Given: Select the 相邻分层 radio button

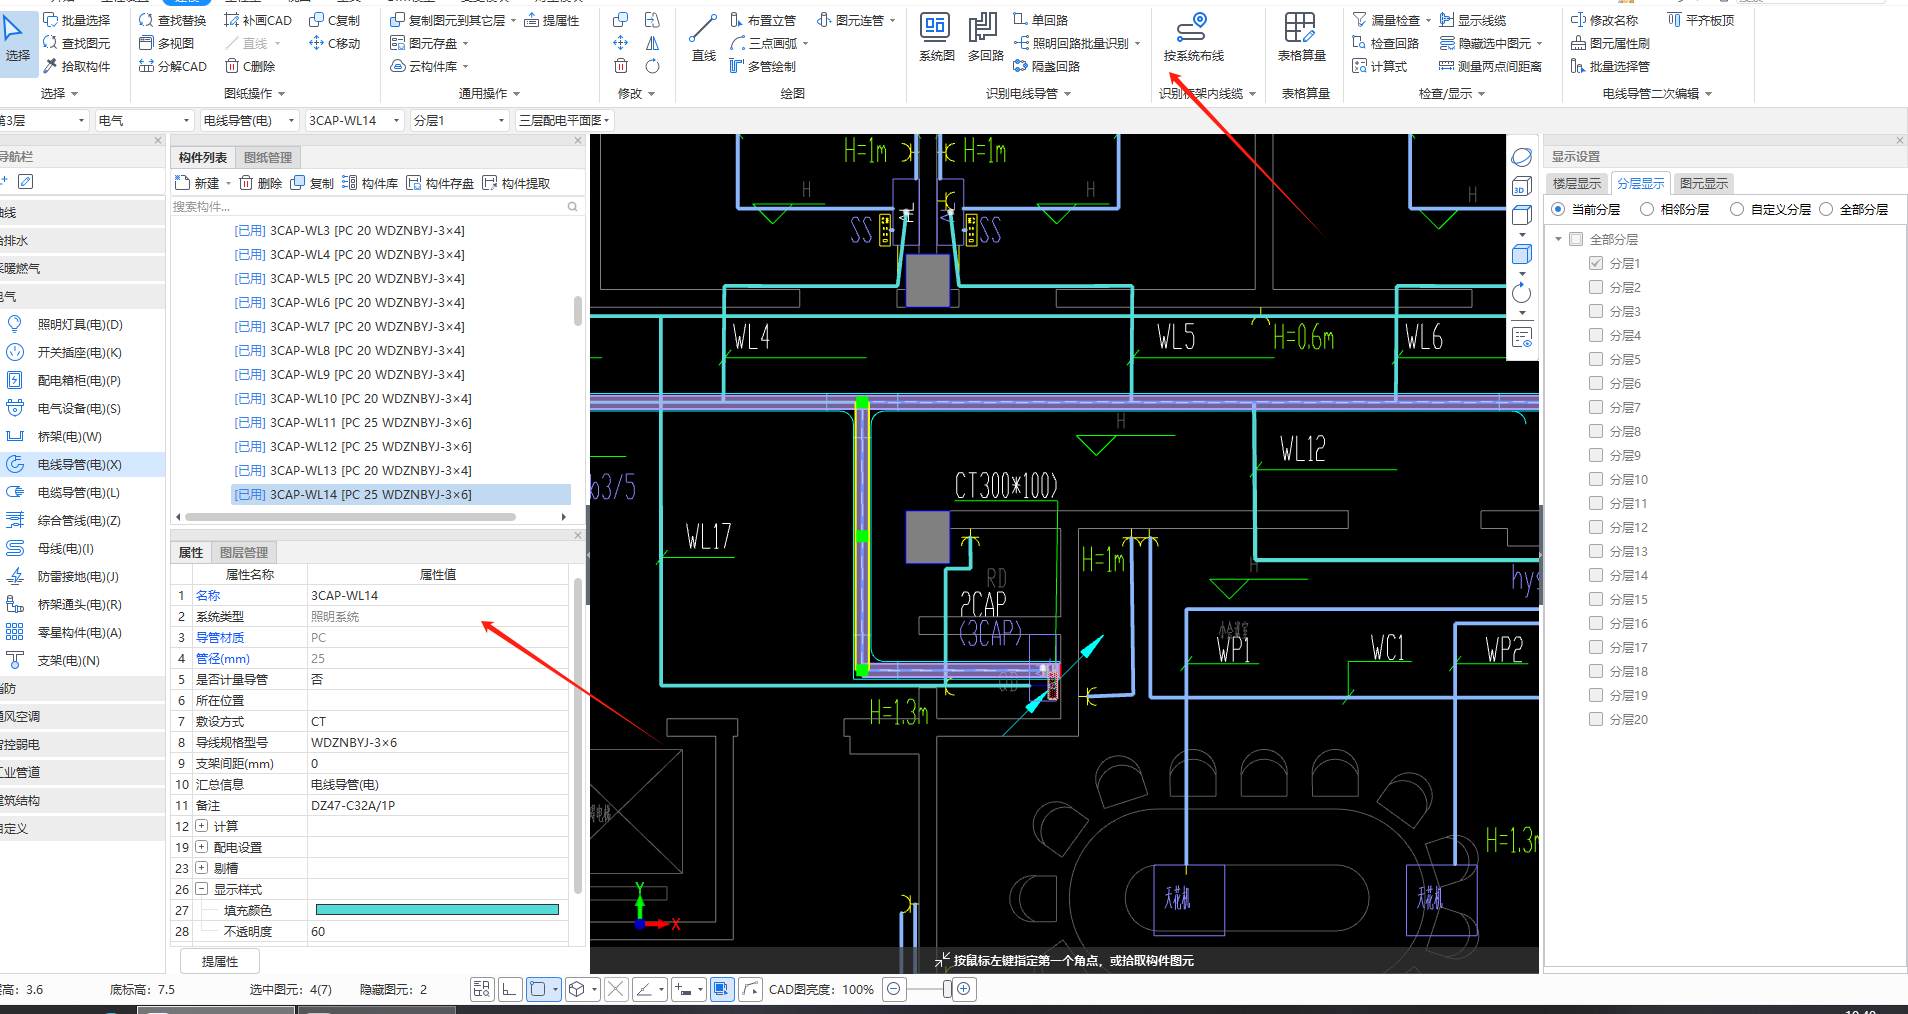Looking at the screenshot, I should pos(1647,209).
